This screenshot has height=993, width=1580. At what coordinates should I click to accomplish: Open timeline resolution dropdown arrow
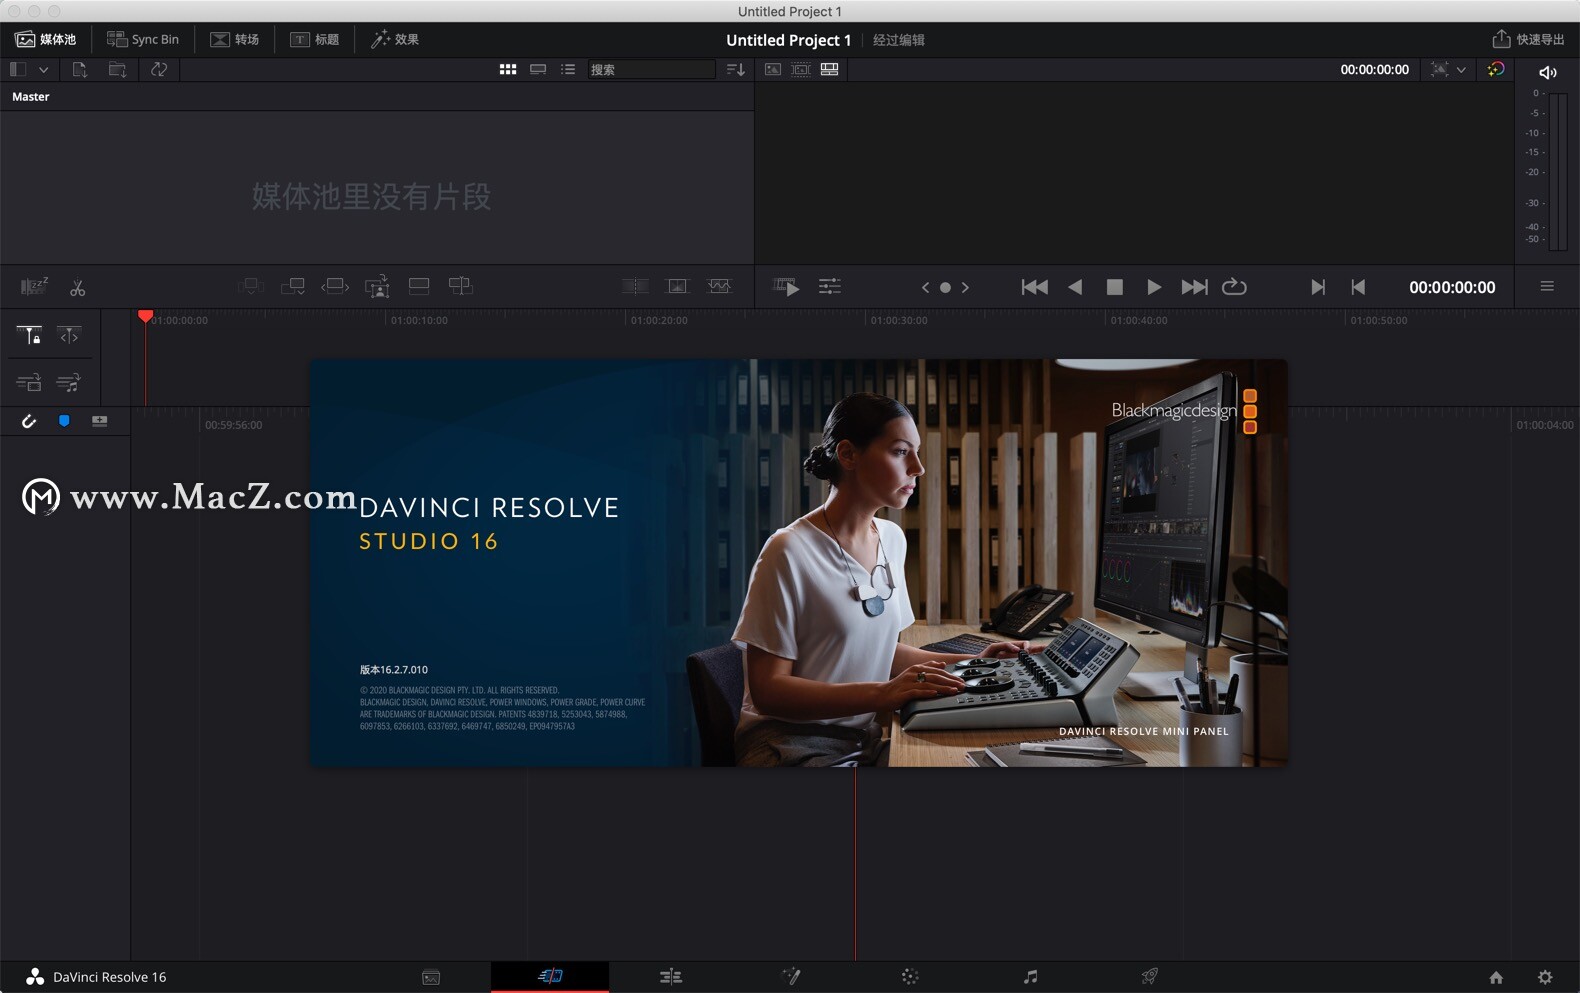(x=1461, y=69)
